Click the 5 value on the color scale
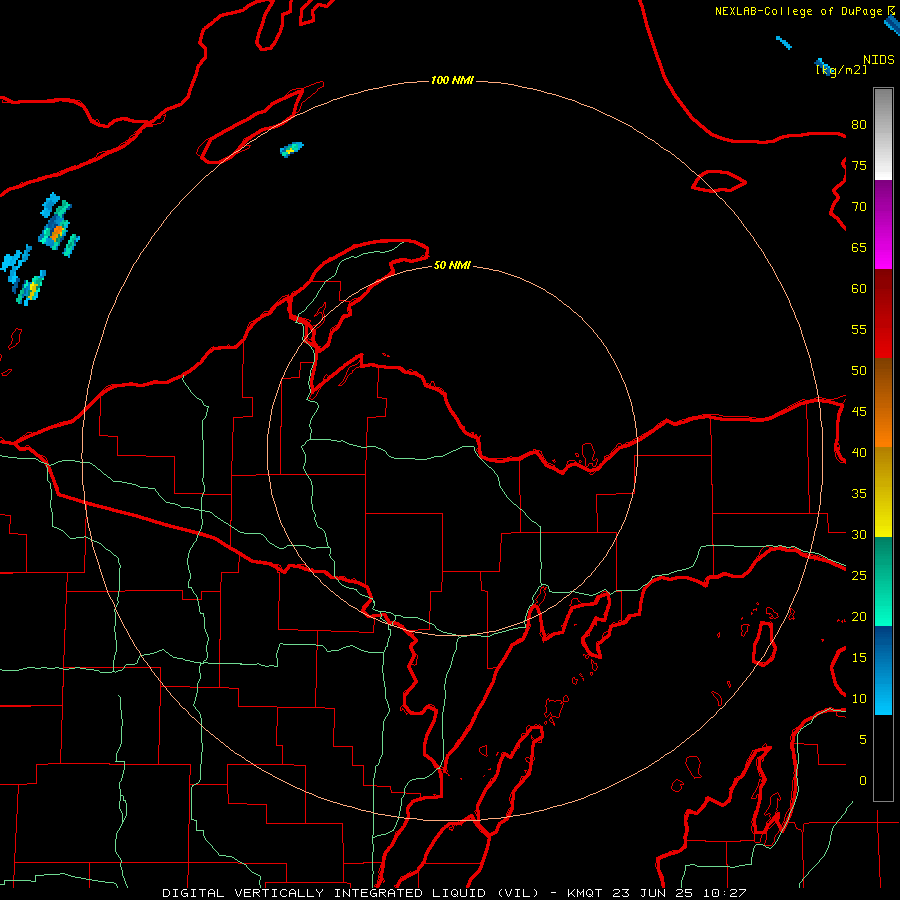This screenshot has height=900, width=900. (863, 739)
